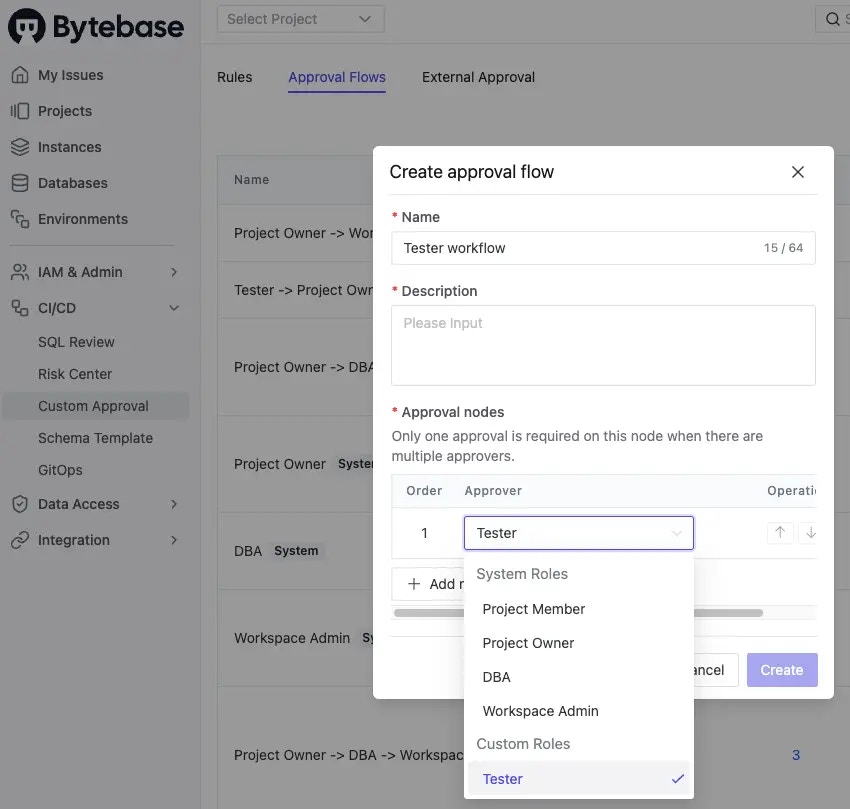The image size is (850, 809).
Task: Open the Select Project dropdown
Action: (300, 18)
